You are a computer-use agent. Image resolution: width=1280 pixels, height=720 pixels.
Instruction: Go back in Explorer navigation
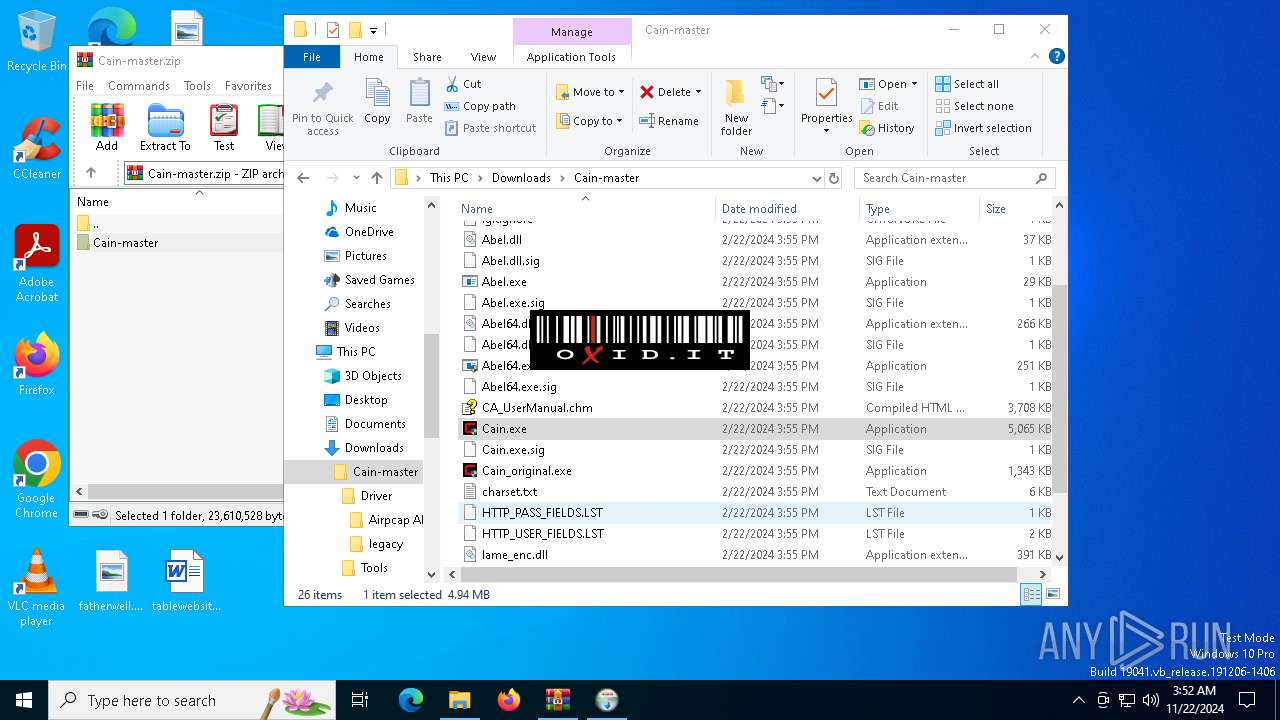click(303, 178)
